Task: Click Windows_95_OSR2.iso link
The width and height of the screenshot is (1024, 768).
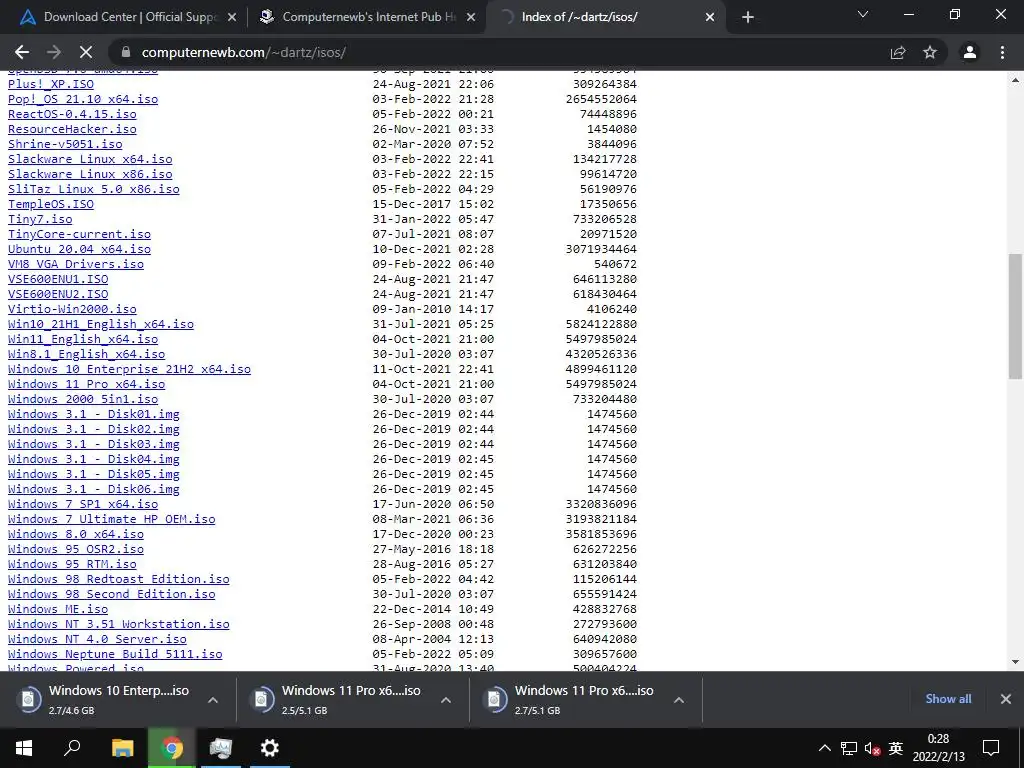Action: pos(76,550)
